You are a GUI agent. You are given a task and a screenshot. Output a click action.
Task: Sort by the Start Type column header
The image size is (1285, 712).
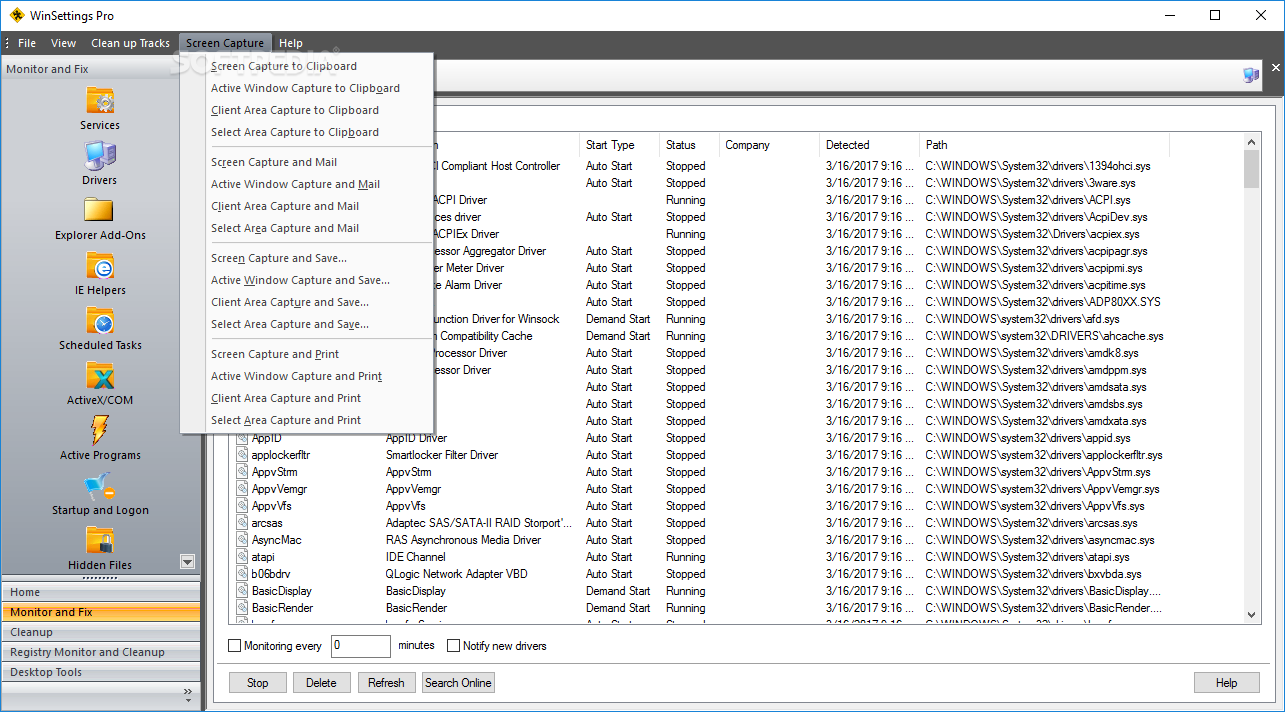(620, 145)
